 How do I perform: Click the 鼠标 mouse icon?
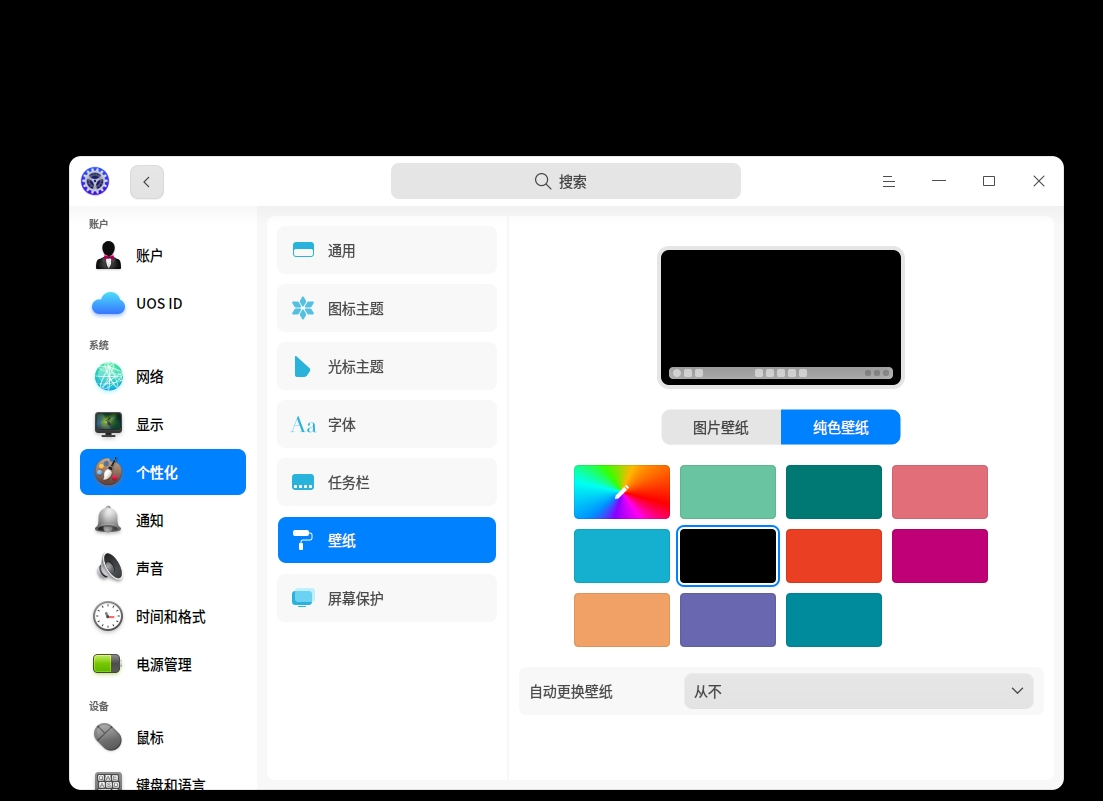click(x=108, y=737)
